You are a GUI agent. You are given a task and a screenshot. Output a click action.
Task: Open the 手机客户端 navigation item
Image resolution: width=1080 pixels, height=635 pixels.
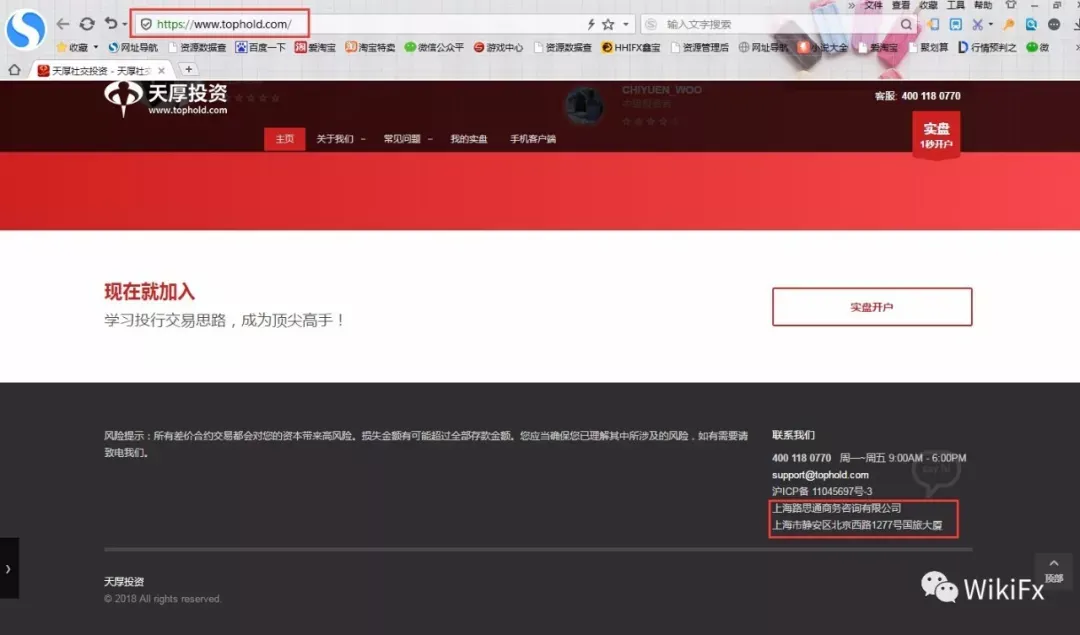click(x=532, y=138)
